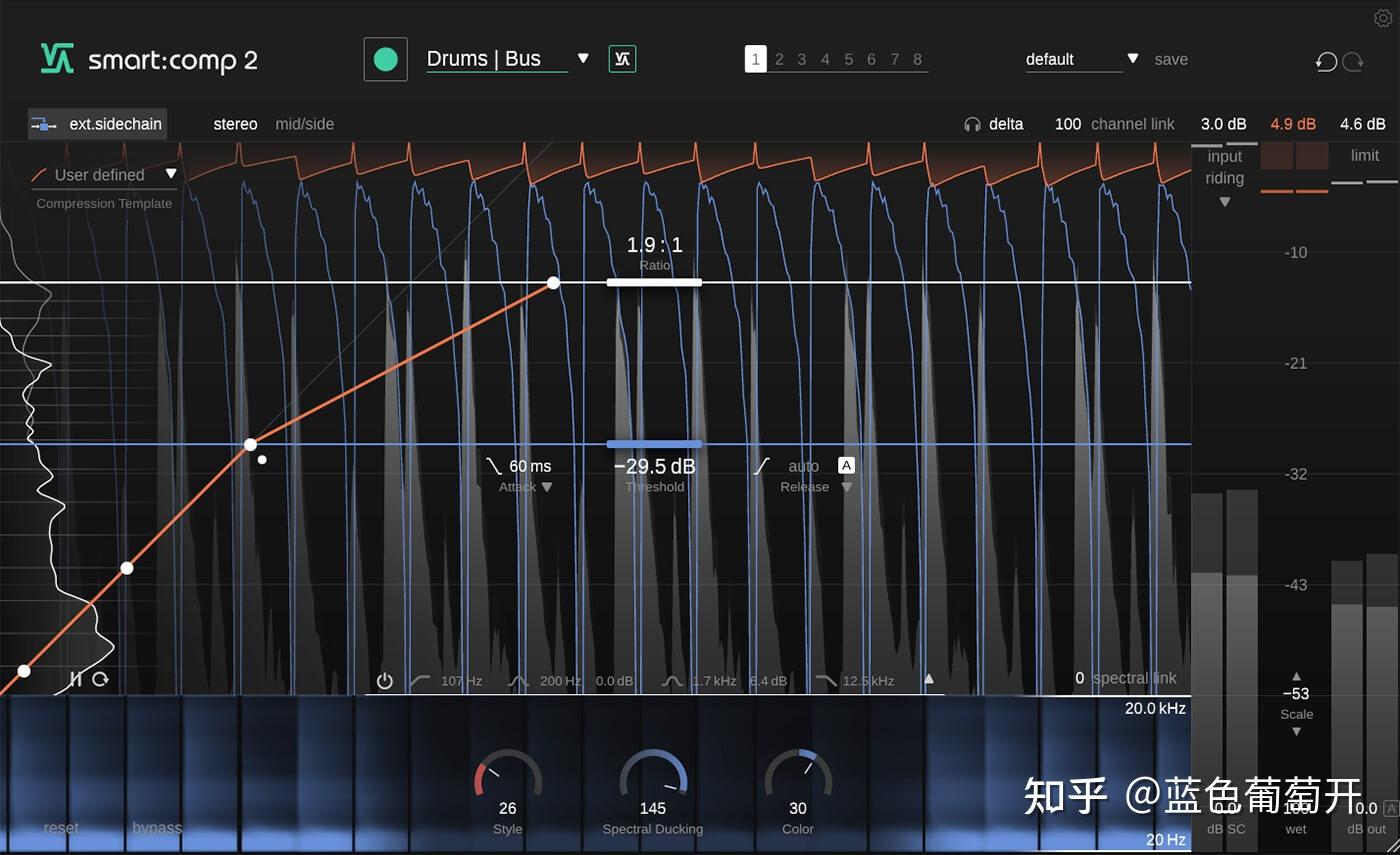Click the Threshold slider at -29.5 dB
1400x855 pixels.
654,444
